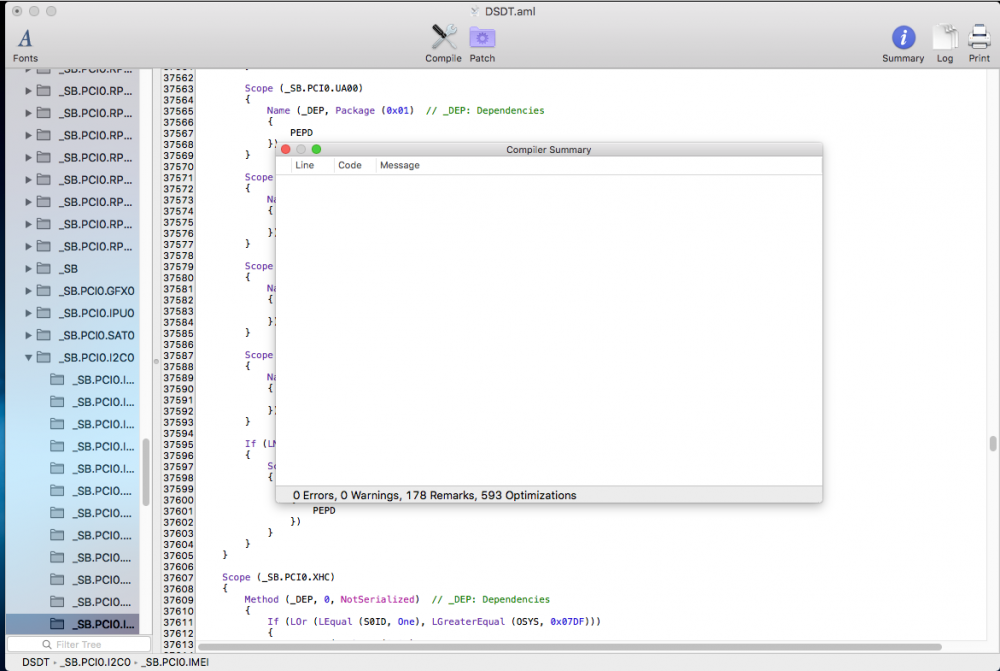Compile the DSDT with the Compile tool
Image resolution: width=1000 pixels, height=671 pixels.
coord(443,44)
